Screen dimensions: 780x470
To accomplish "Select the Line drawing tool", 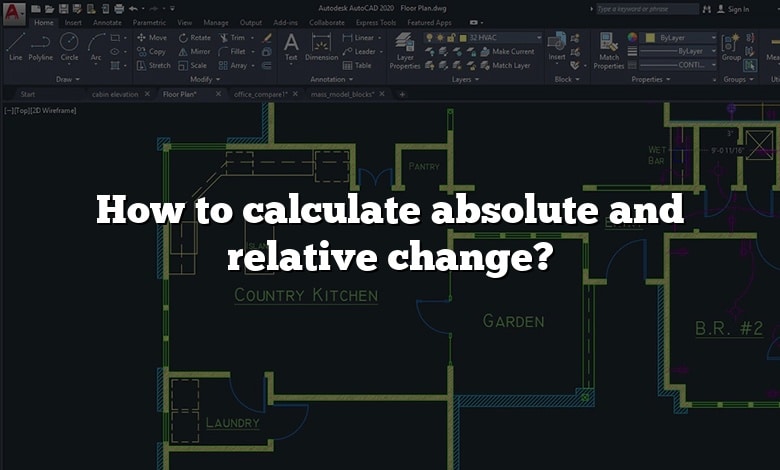I will coord(15,47).
